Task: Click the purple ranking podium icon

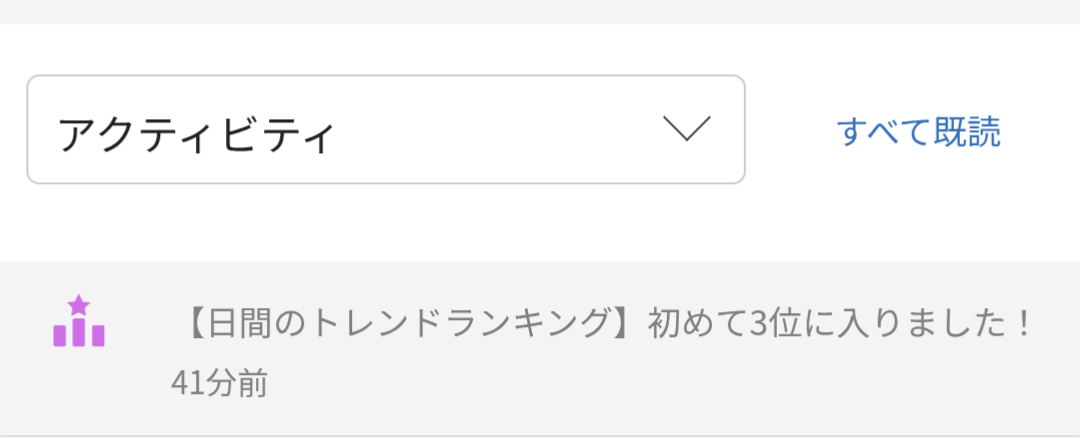Action: [79, 322]
